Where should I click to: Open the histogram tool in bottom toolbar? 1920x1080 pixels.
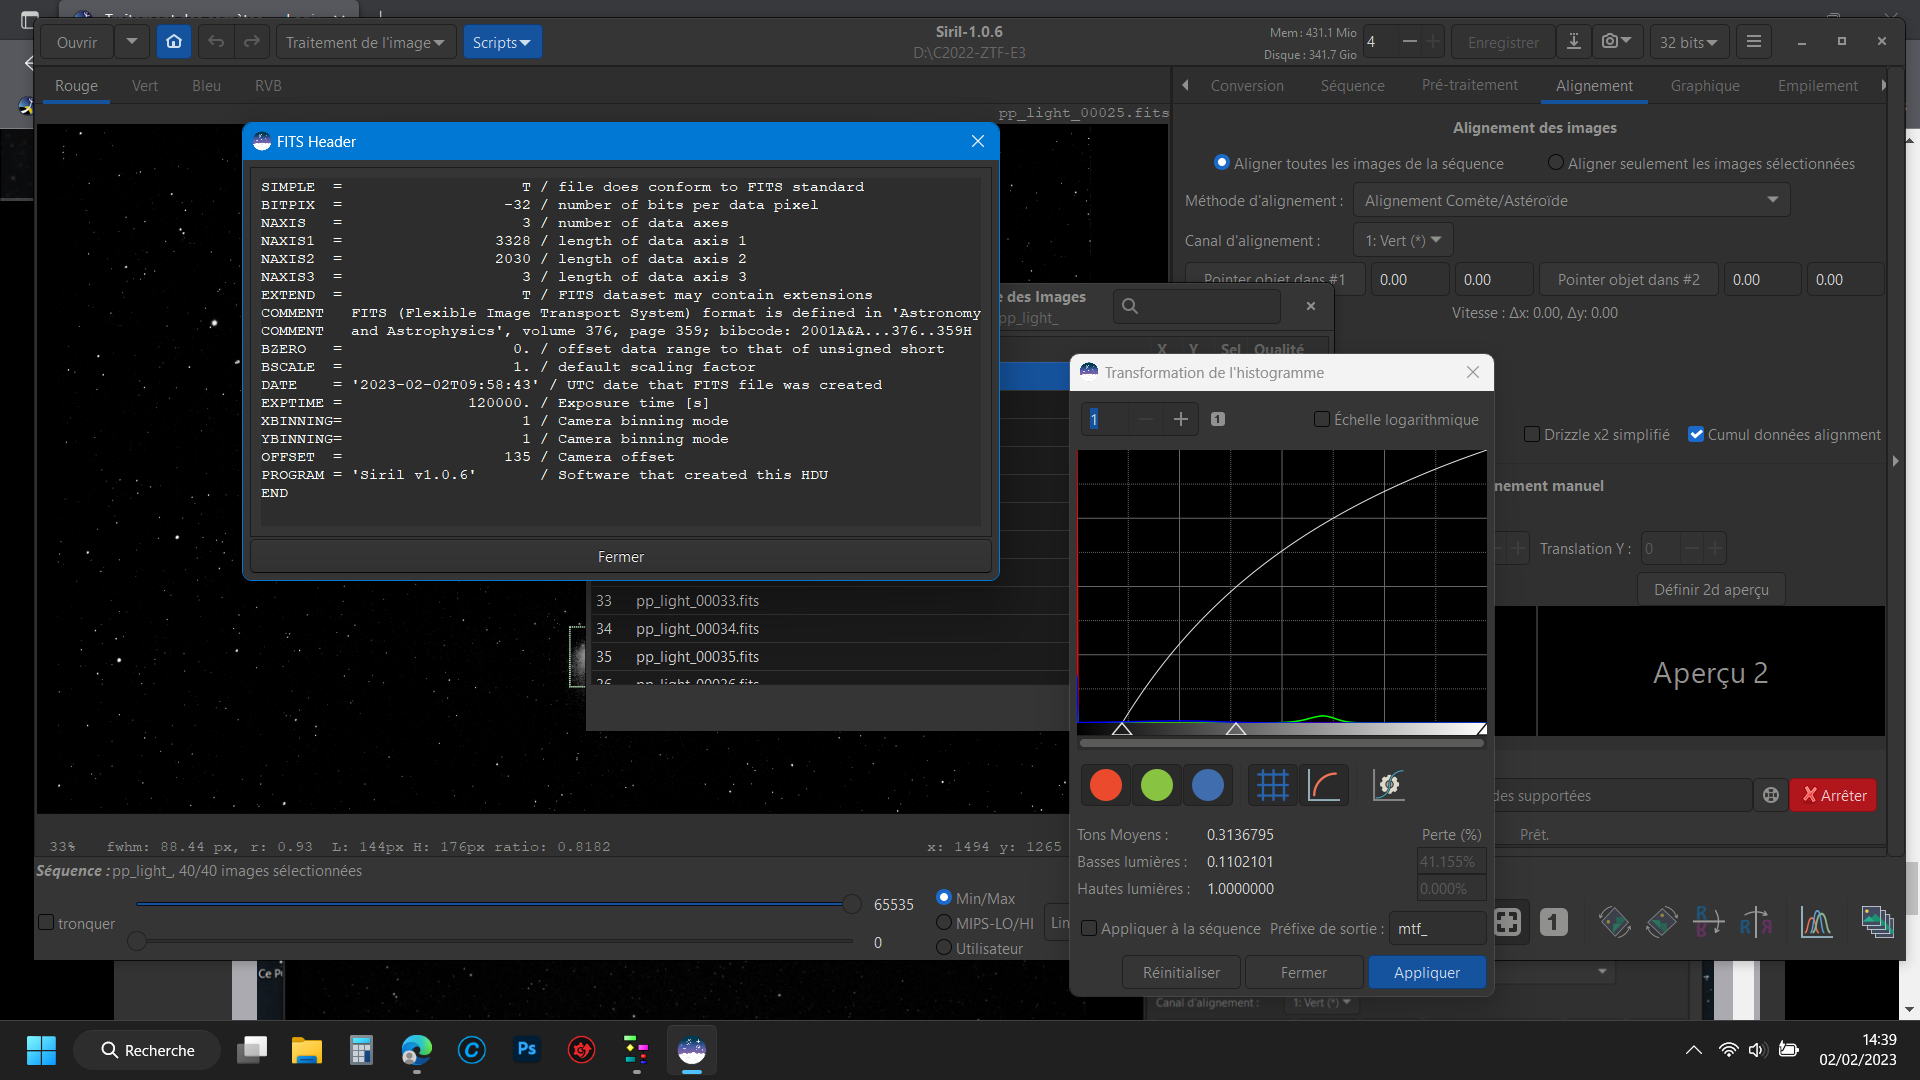(x=1816, y=922)
